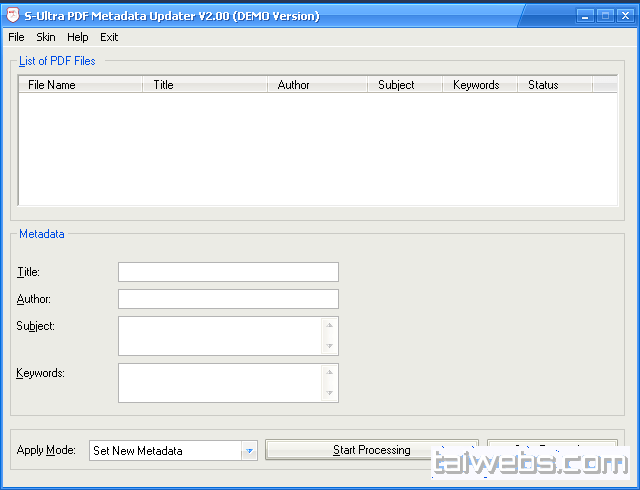
Task: Focus the Title metadata input field
Action: 228,272
